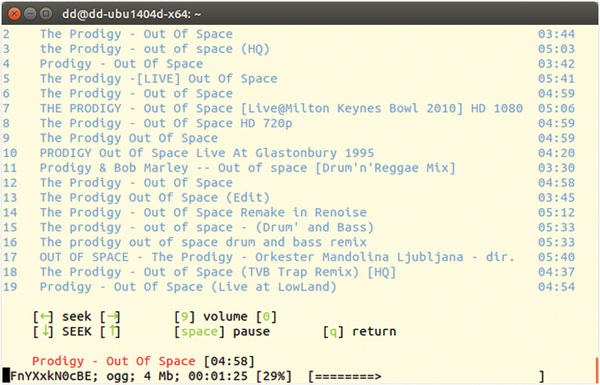Screen dimensions: 600x385
Task: Click the left arrow seek key hint
Action: pos(43,317)
